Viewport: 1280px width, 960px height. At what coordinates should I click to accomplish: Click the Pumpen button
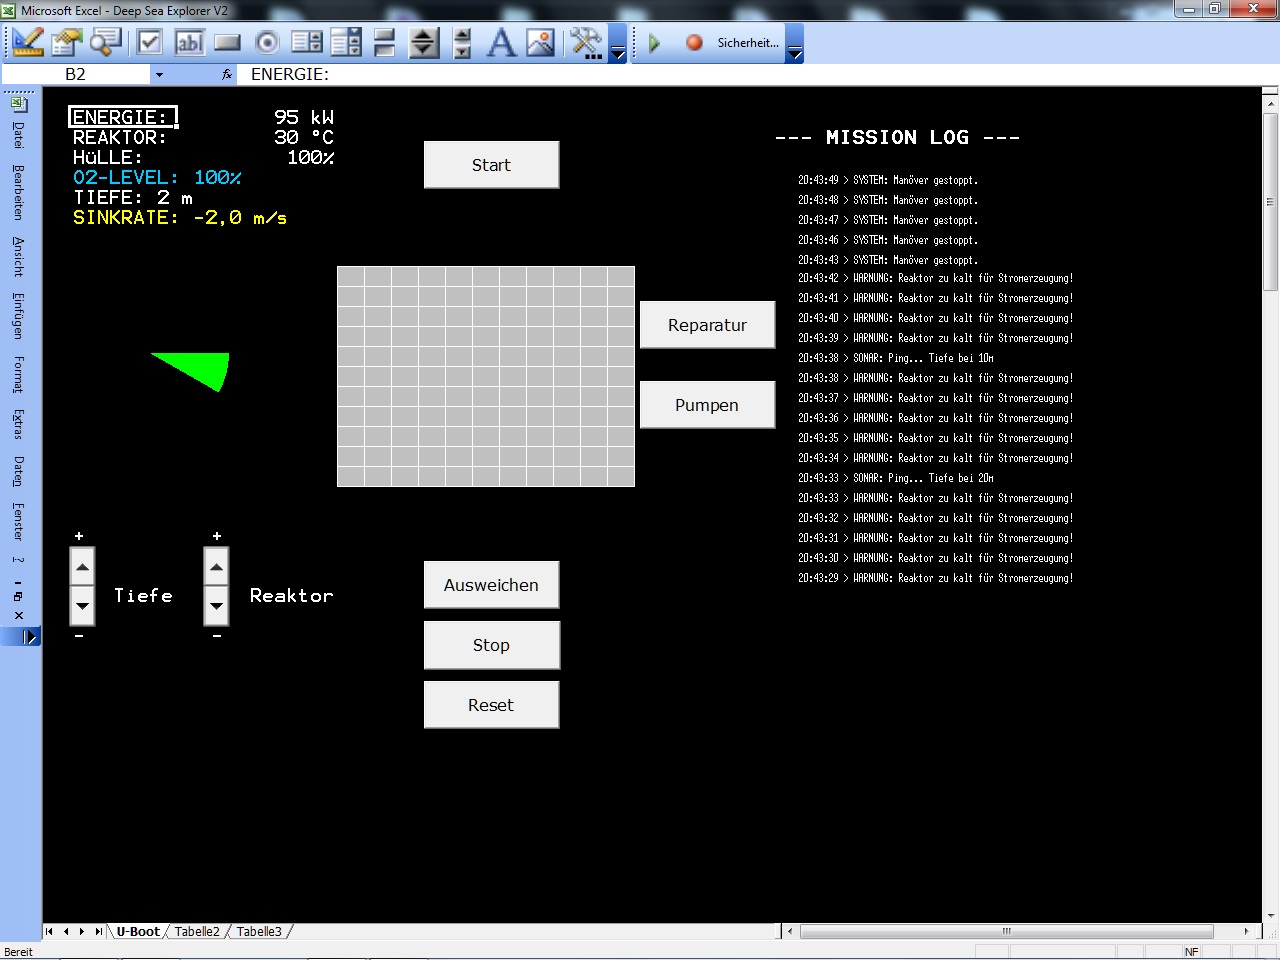(707, 405)
